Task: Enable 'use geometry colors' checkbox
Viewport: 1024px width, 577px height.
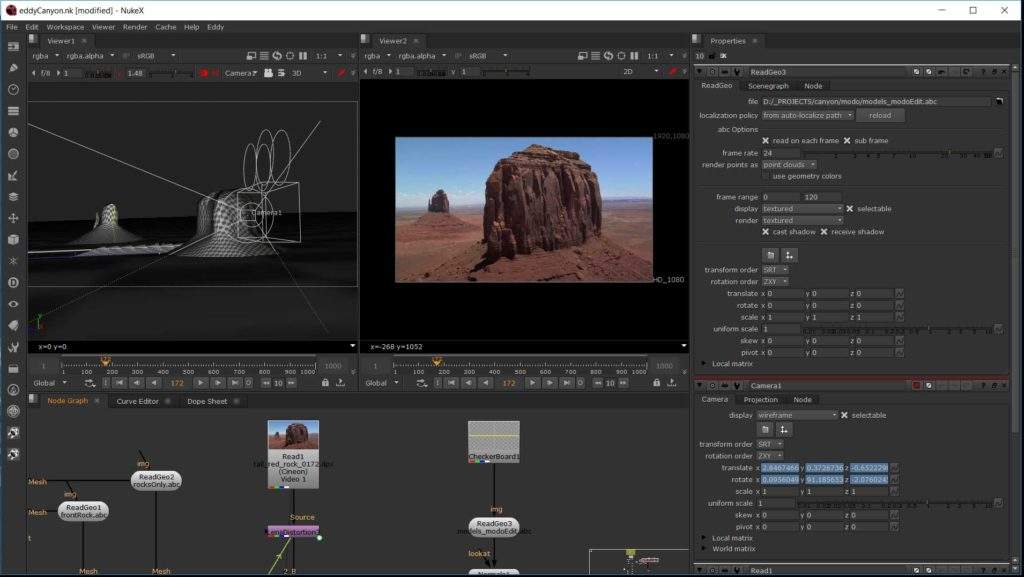Action: point(766,176)
